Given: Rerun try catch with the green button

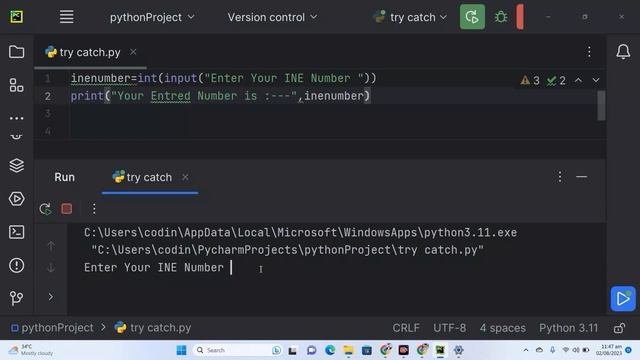Looking at the screenshot, I should (x=472, y=17).
